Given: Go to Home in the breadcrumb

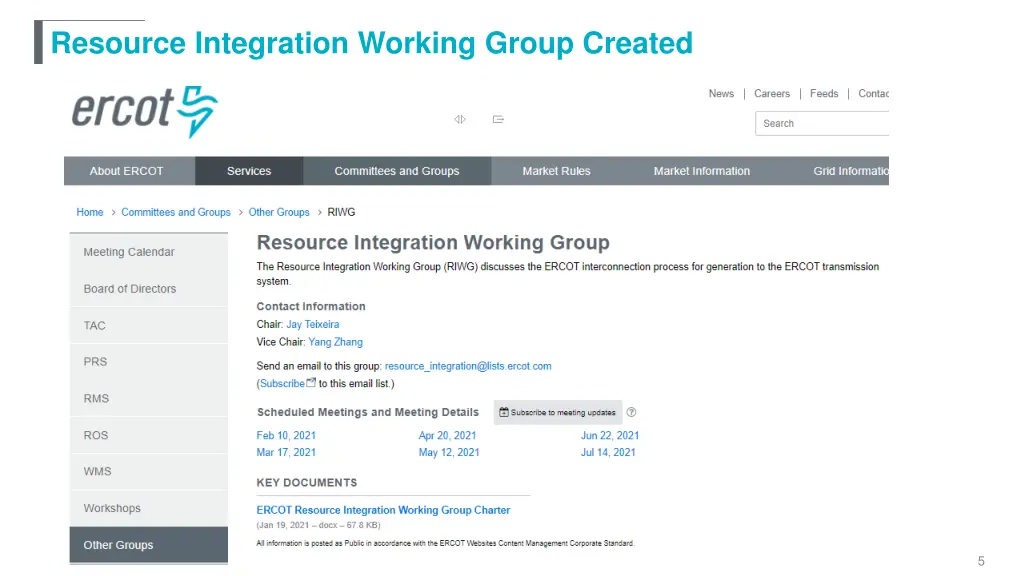Looking at the screenshot, I should (89, 212).
